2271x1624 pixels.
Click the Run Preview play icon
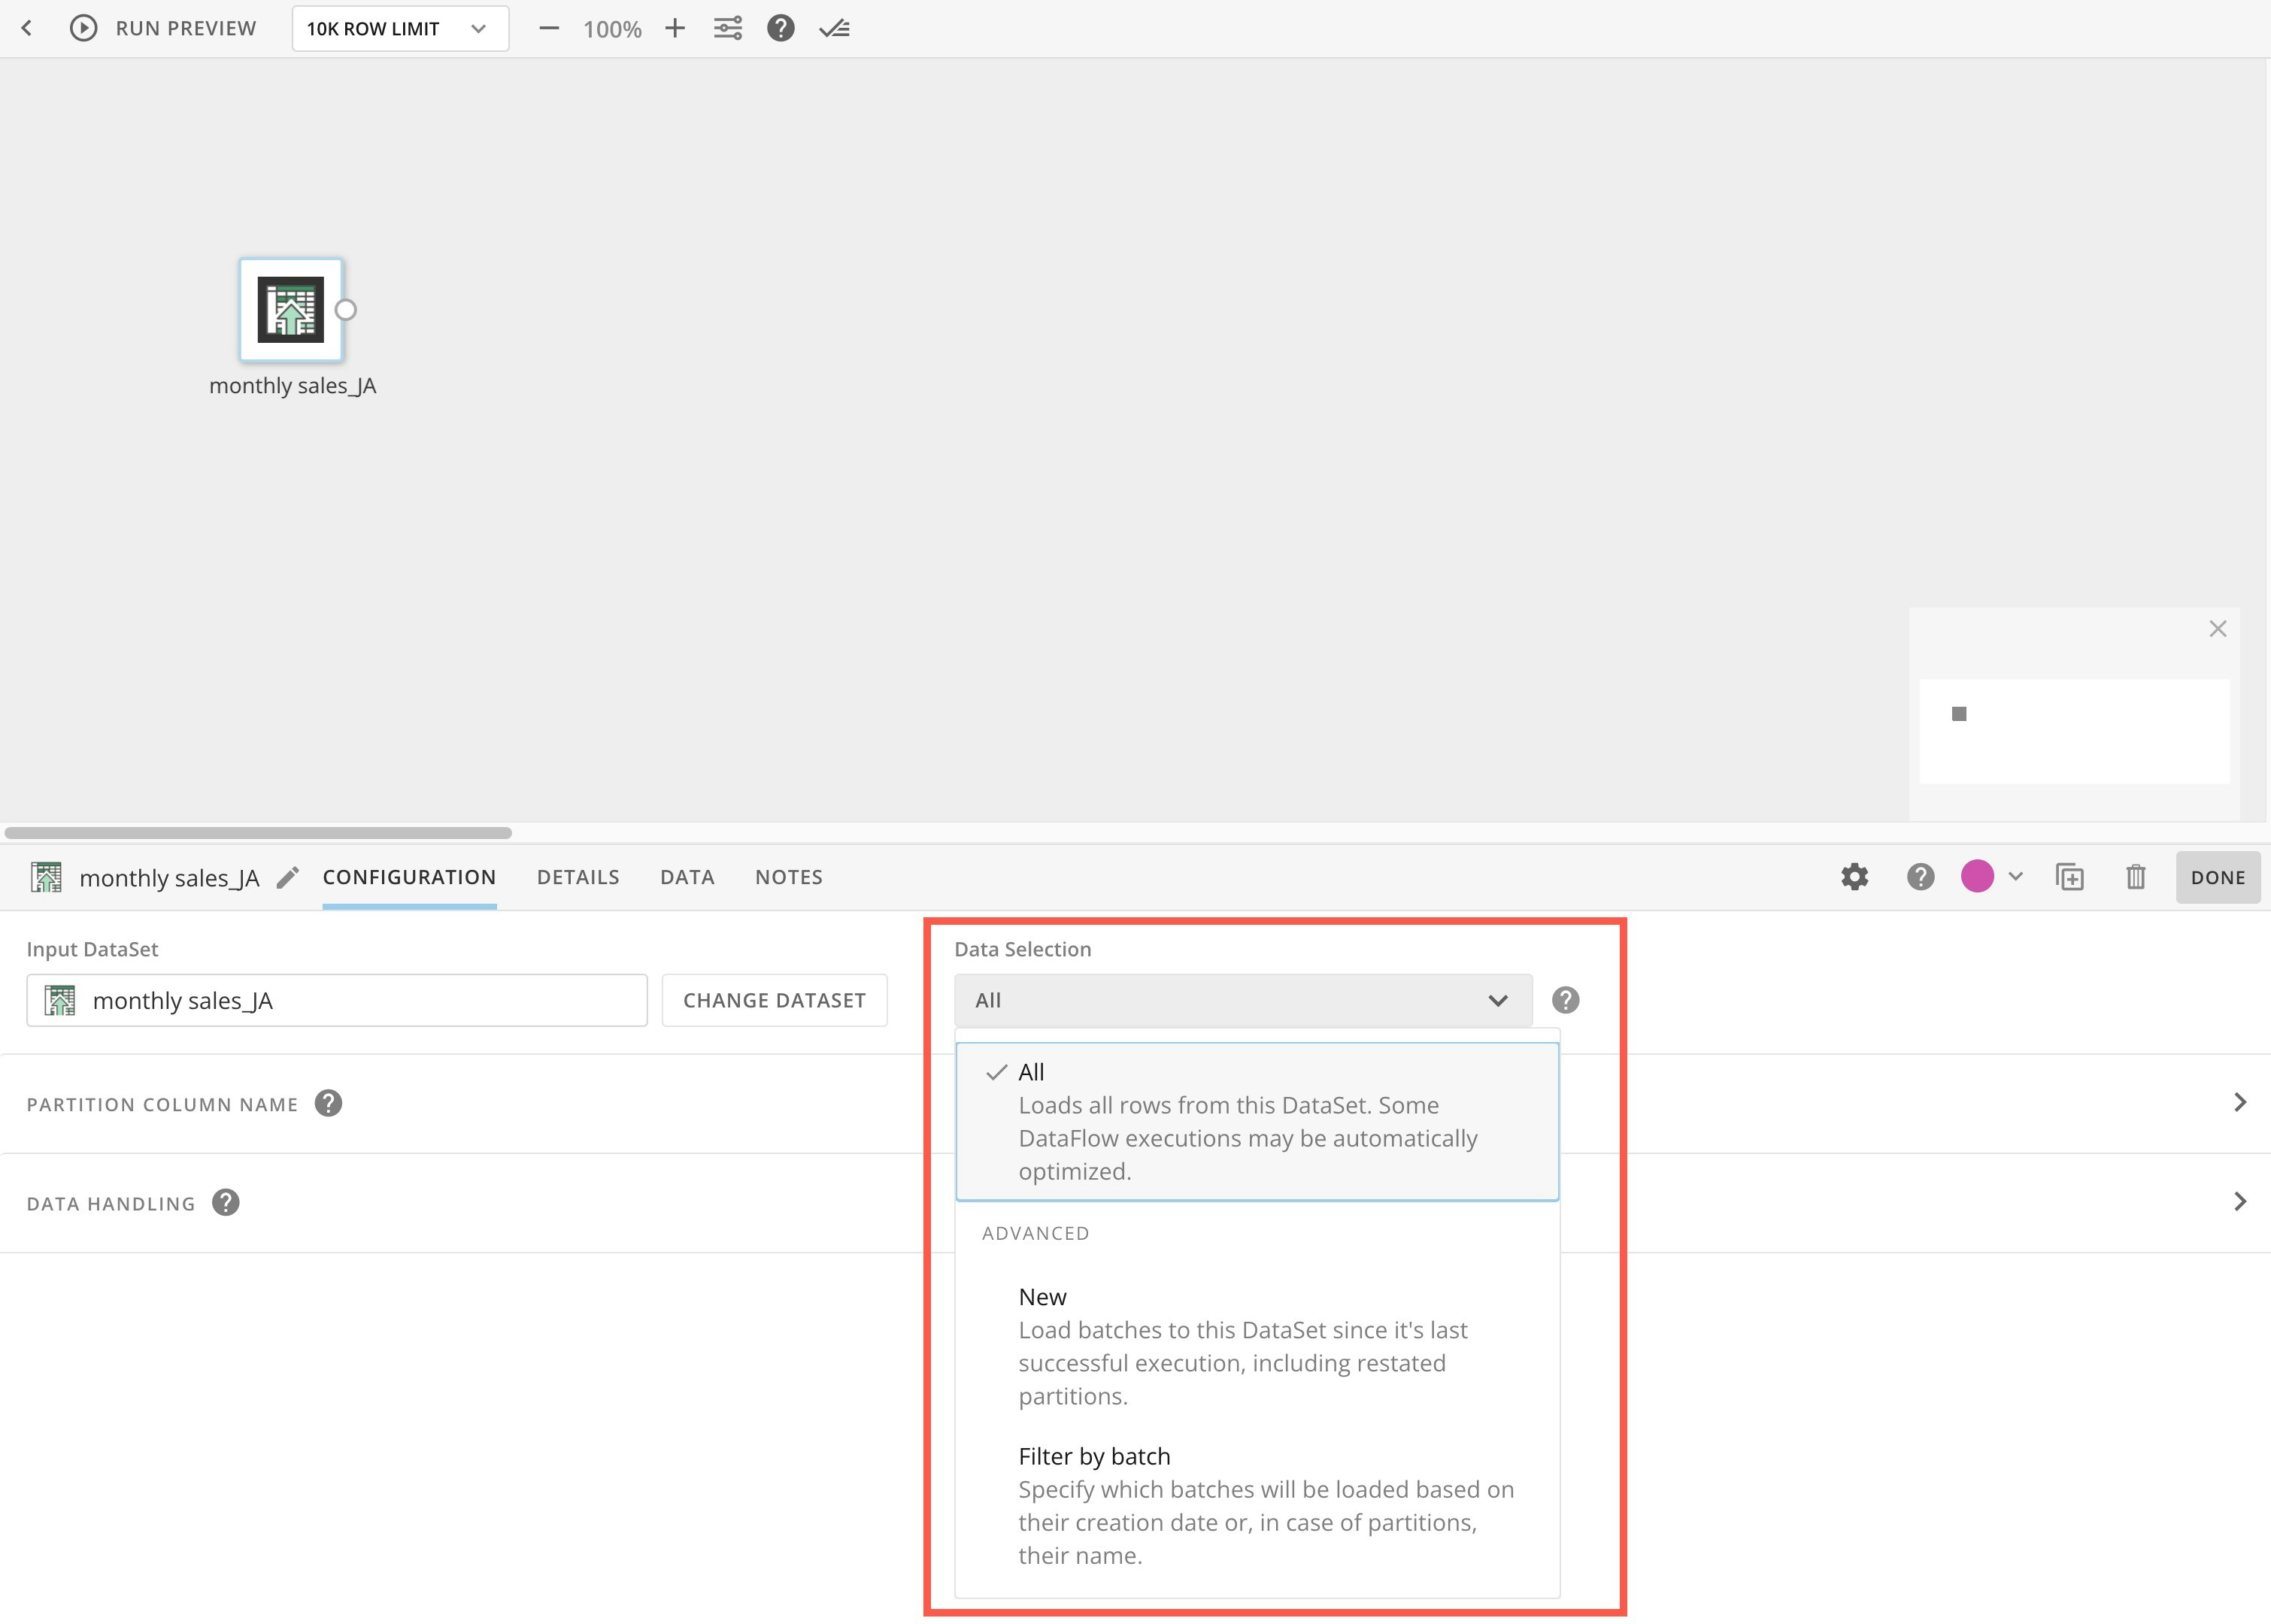84,28
